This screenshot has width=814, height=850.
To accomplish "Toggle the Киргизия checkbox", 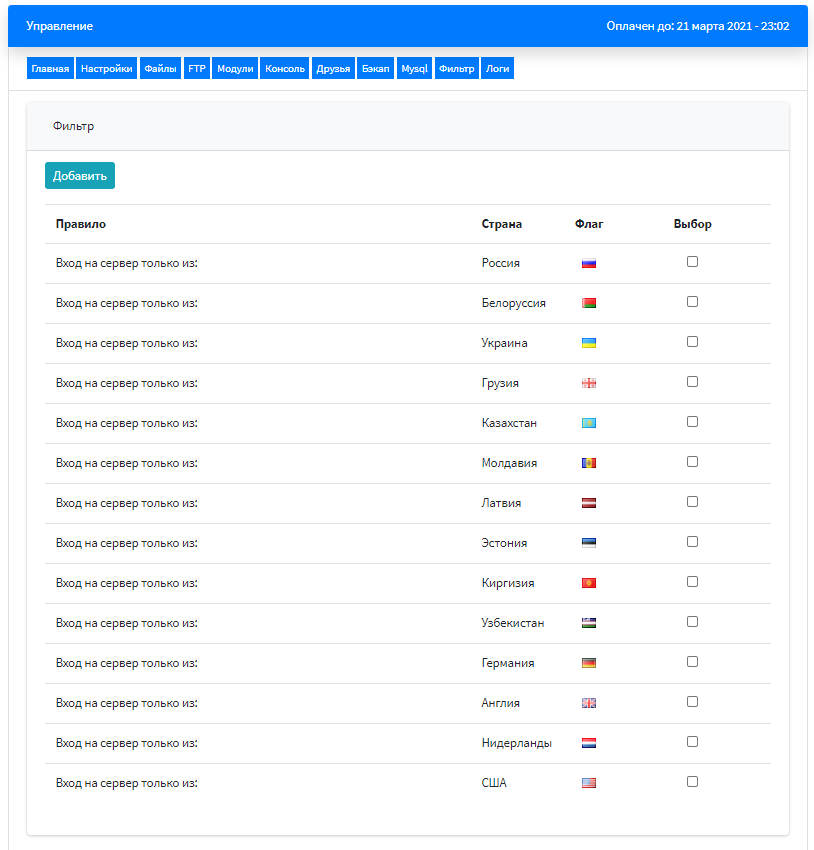I will coord(692,582).
